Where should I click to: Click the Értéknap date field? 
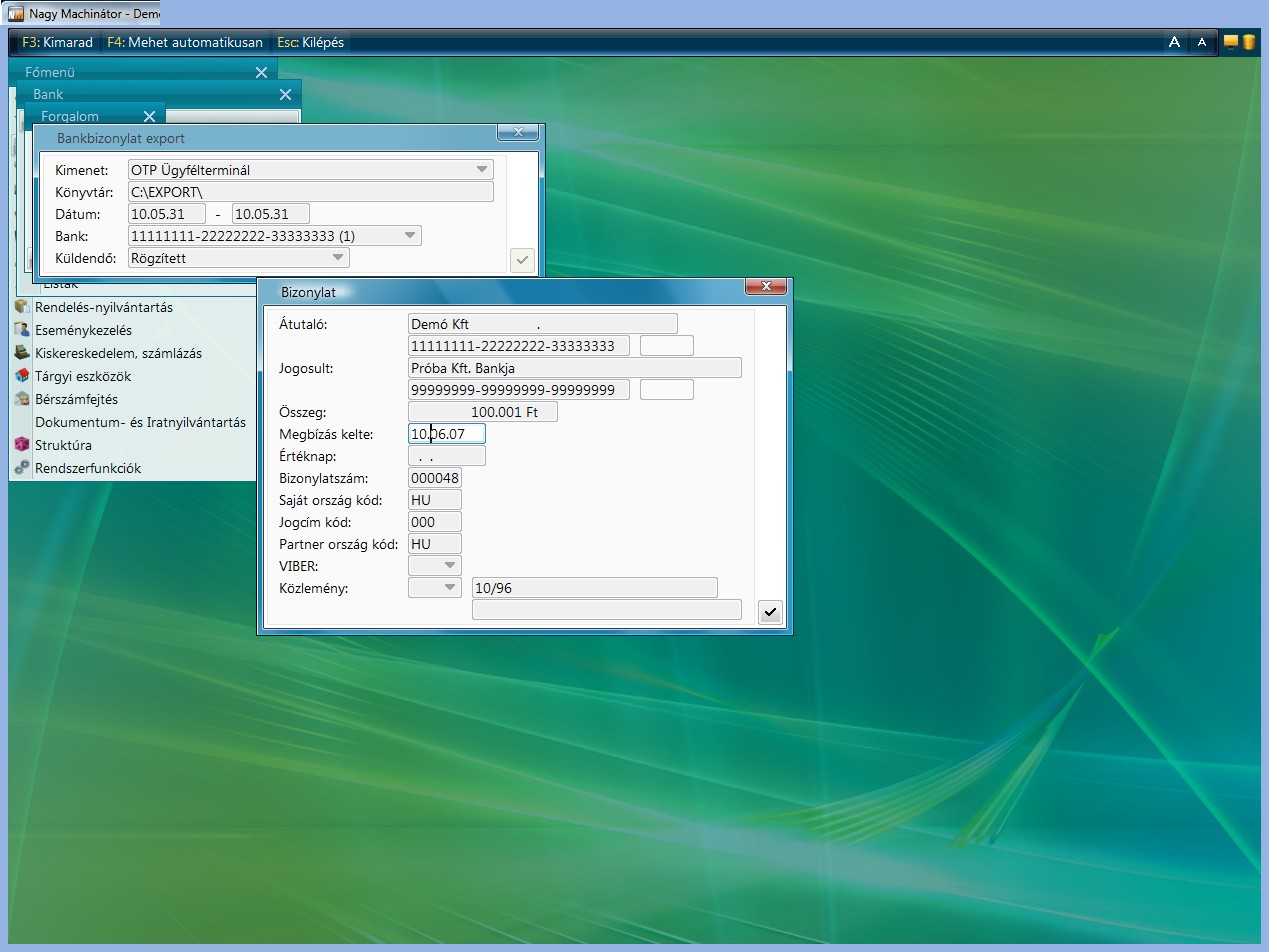click(447, 456)
